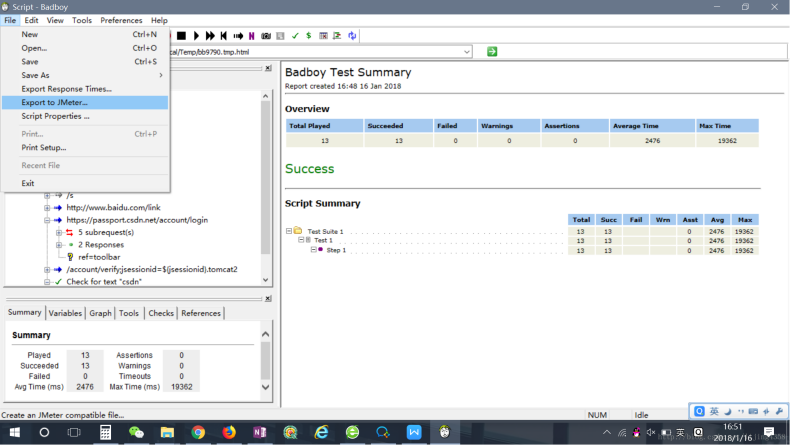Switch to the Checks tab
This screenshot has height=445, width=790.
pos(161,313)
